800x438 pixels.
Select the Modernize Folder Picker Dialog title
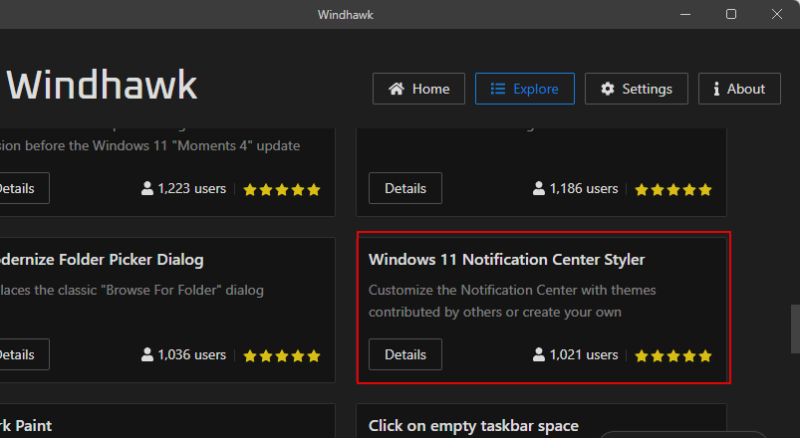pos(100,260)
